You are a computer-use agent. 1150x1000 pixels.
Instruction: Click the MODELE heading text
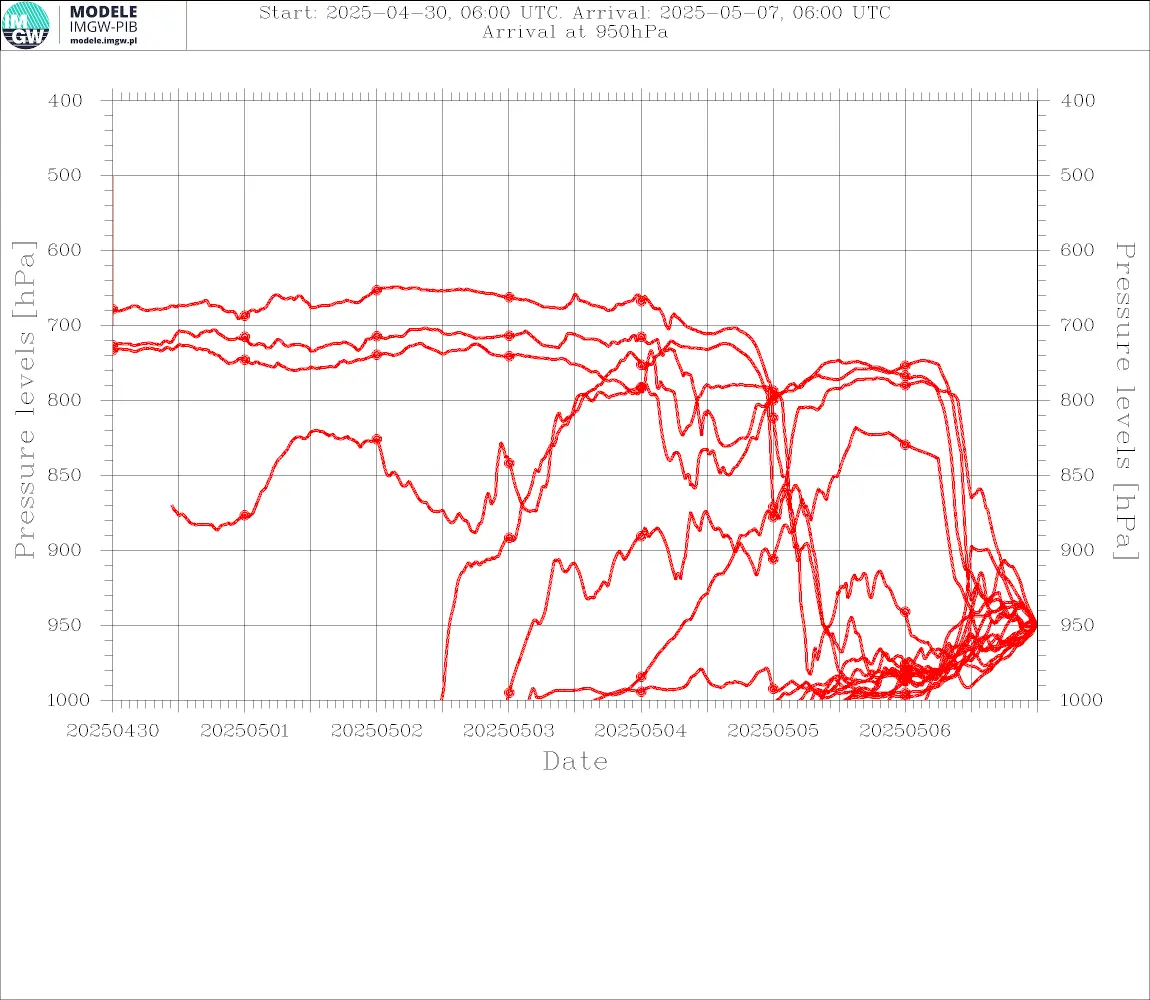(103, 12)
